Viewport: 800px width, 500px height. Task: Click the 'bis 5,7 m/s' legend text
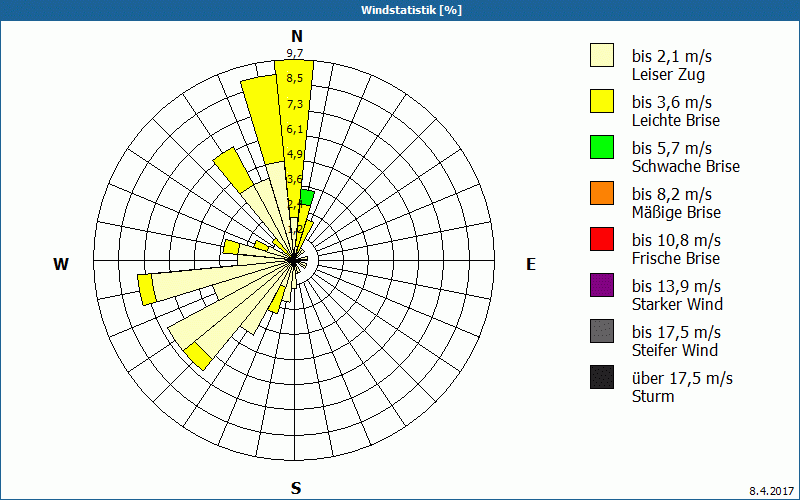click(671, 147)
